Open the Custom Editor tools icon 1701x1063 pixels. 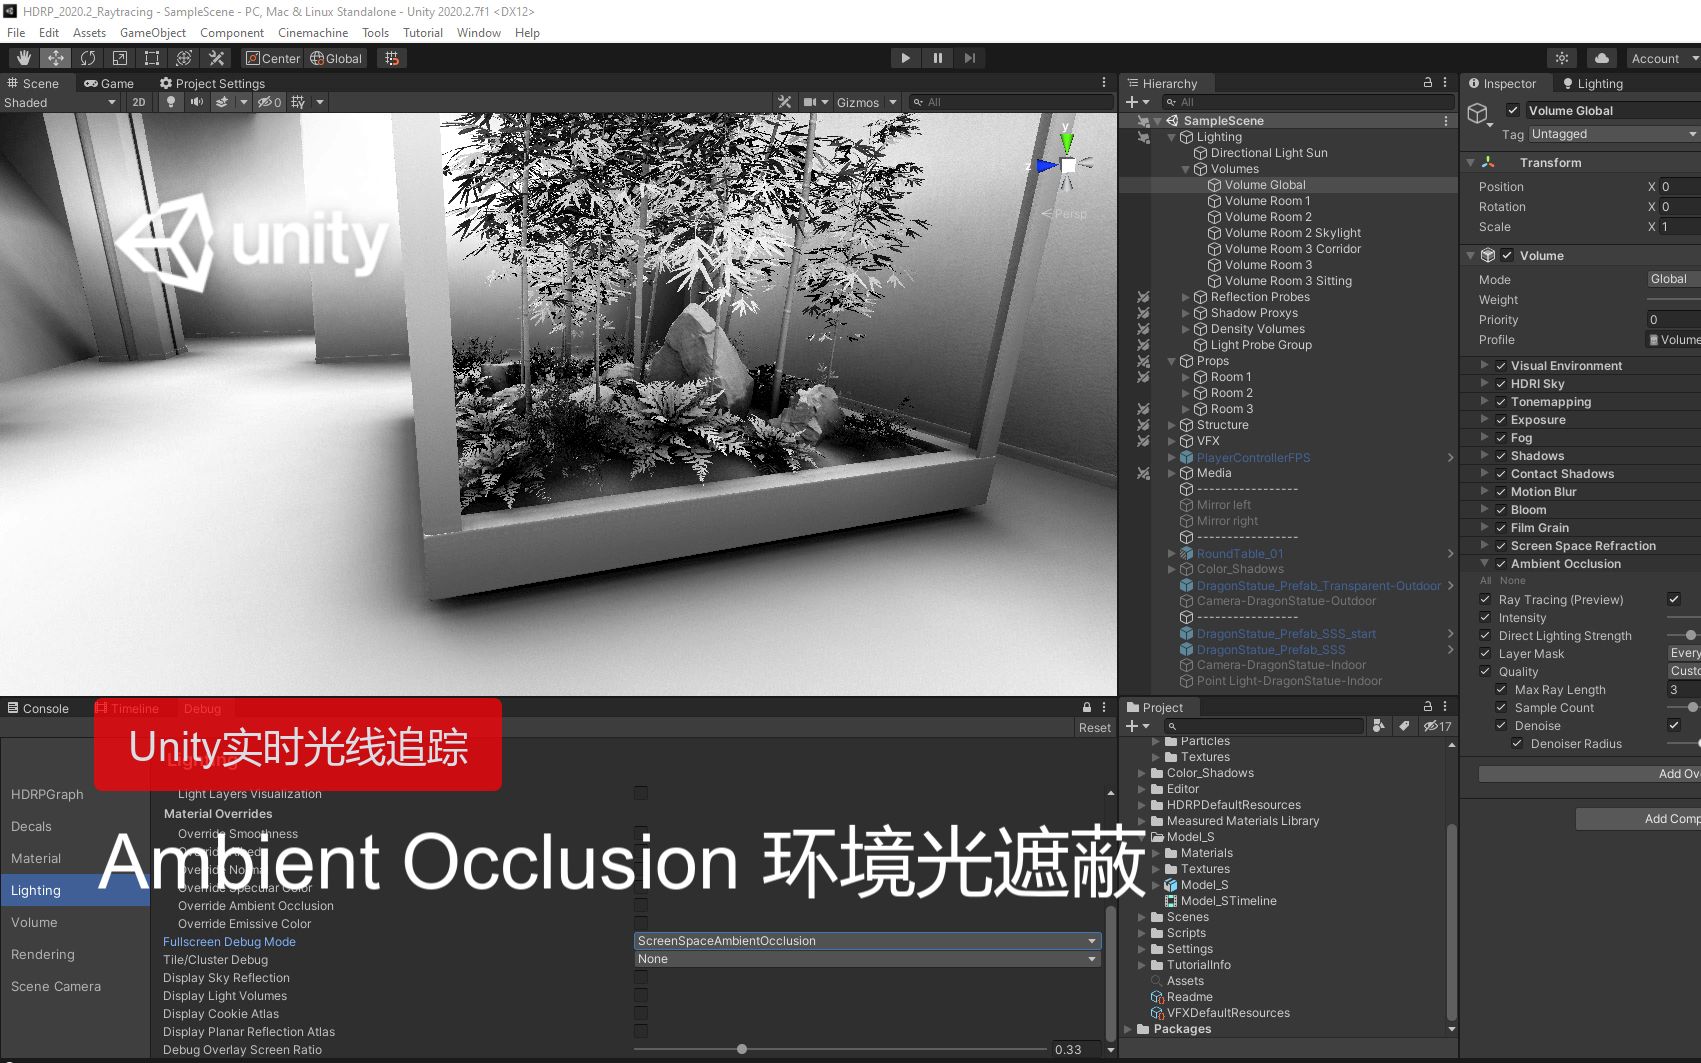tap(216, 57)
